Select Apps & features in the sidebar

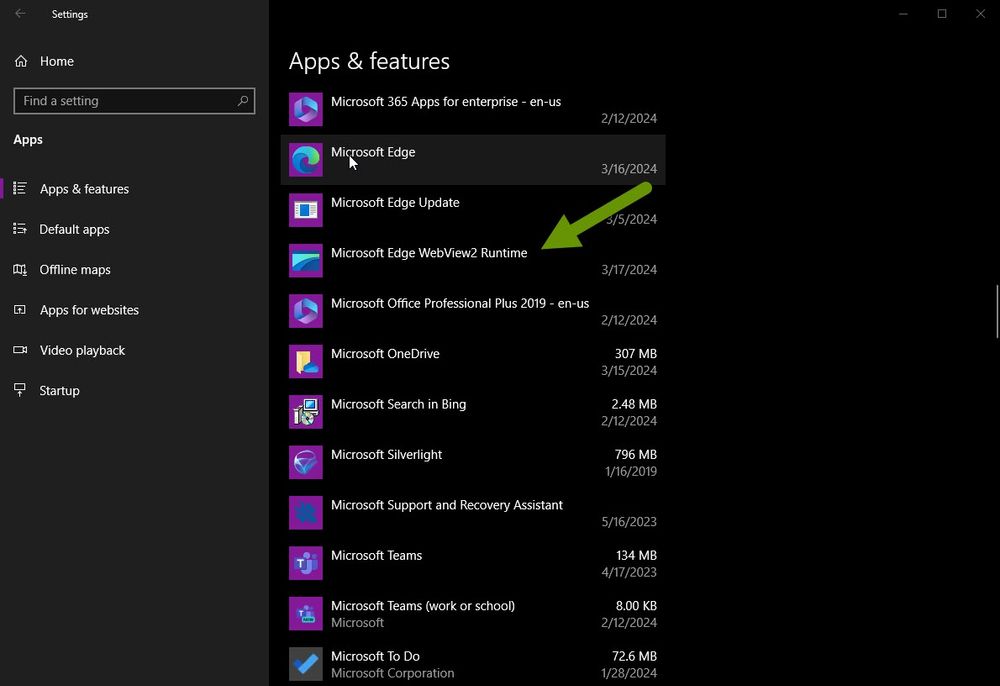click(84, 189)
